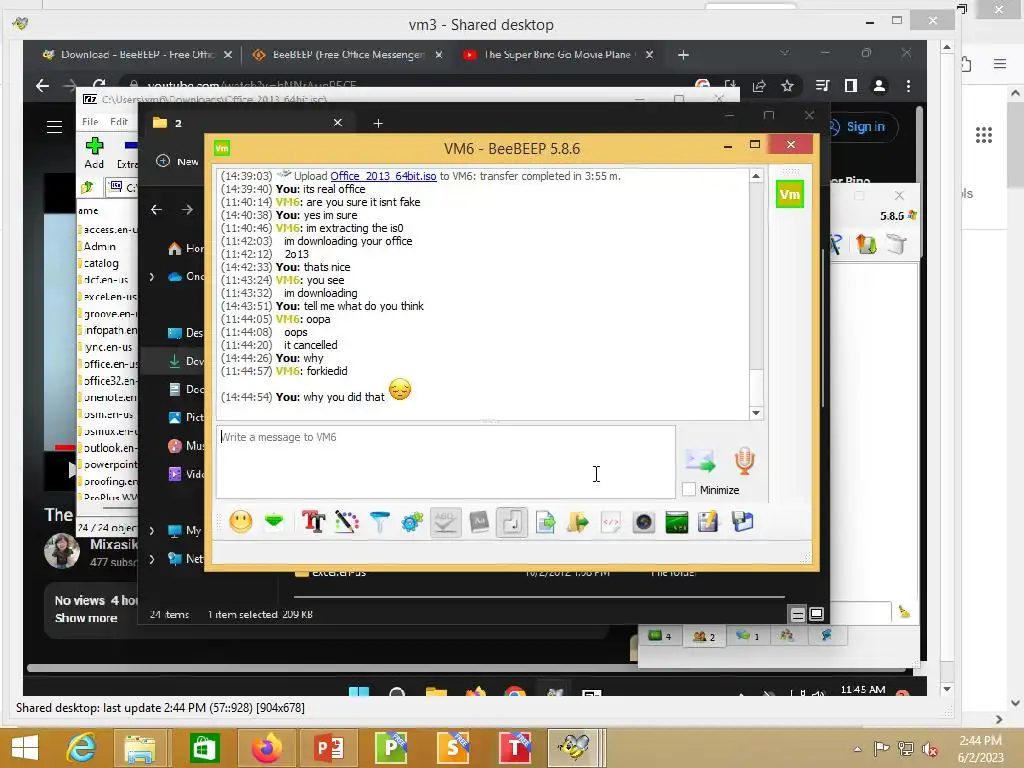Click chat history scrollbar up arrow
This screenshot has width=1024, height=768.
coord(756,176)
